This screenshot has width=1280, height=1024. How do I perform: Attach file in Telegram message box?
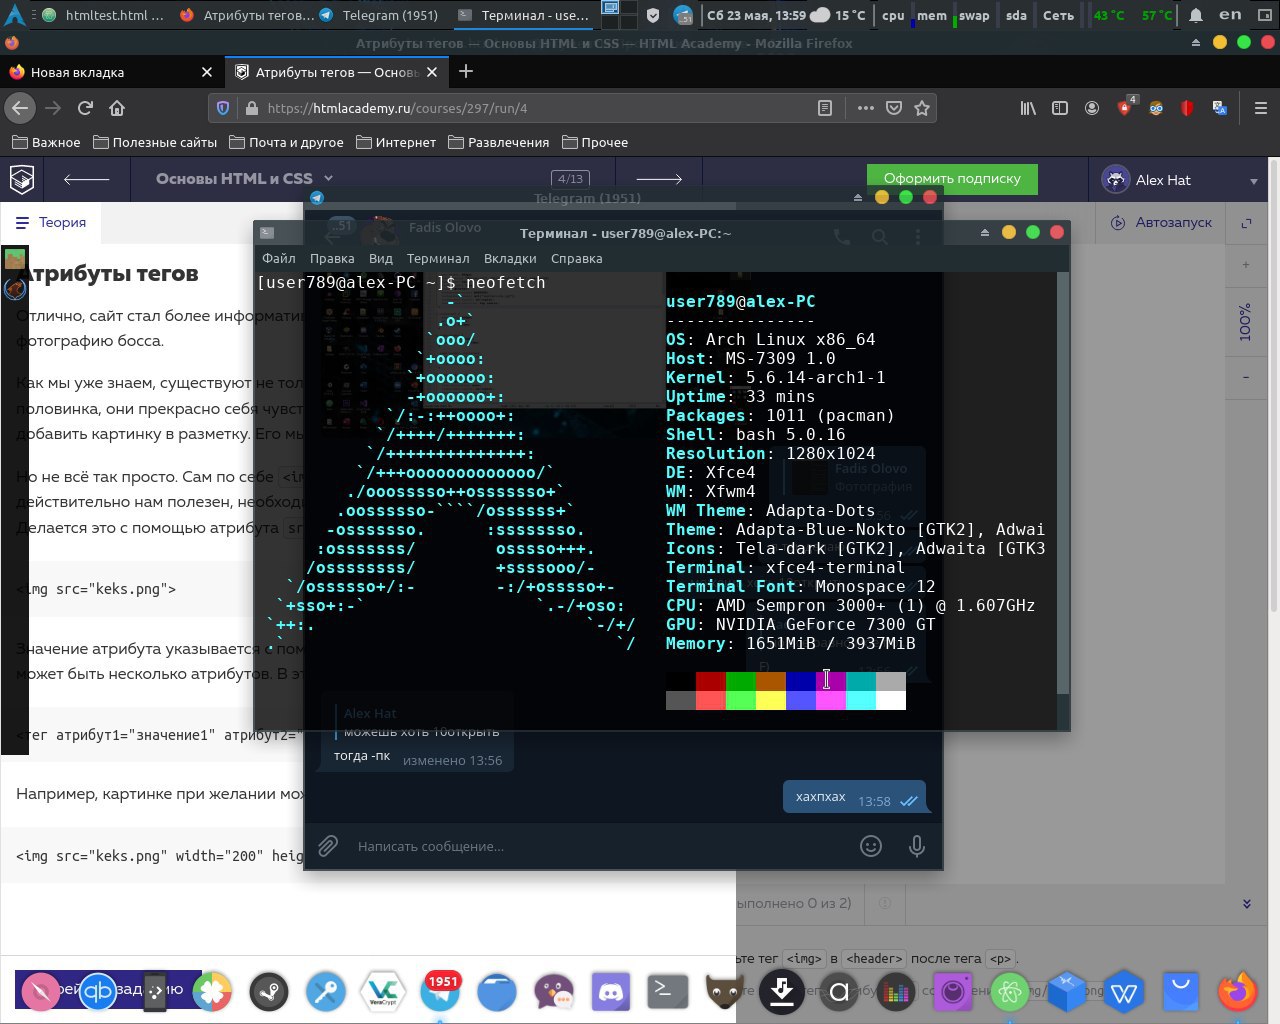328,846
